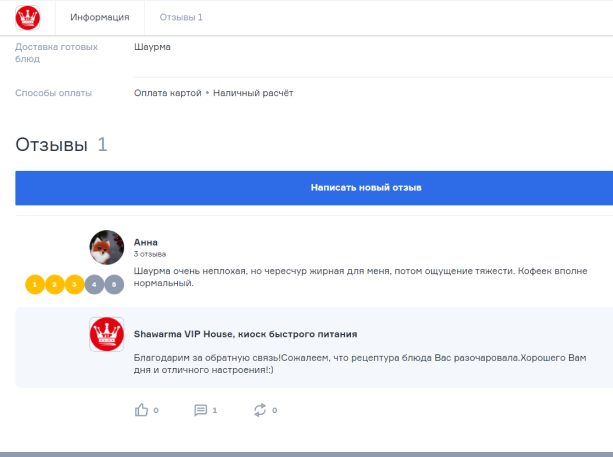The image size is (613, 457).
Task: Click the Способы оплаты label
Action: [x=54, y=93]
